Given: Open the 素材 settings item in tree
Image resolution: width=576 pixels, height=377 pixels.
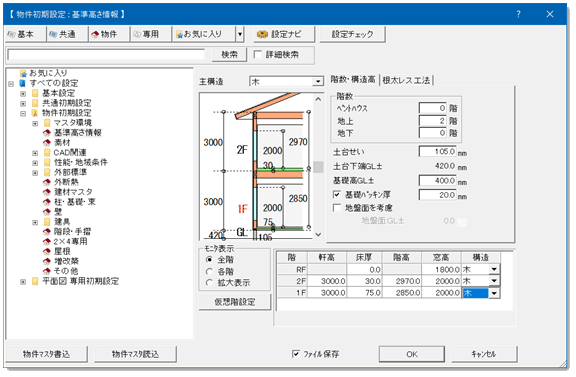Looking at the screenshot, I should pyautogui.click(x=62, y=142).
